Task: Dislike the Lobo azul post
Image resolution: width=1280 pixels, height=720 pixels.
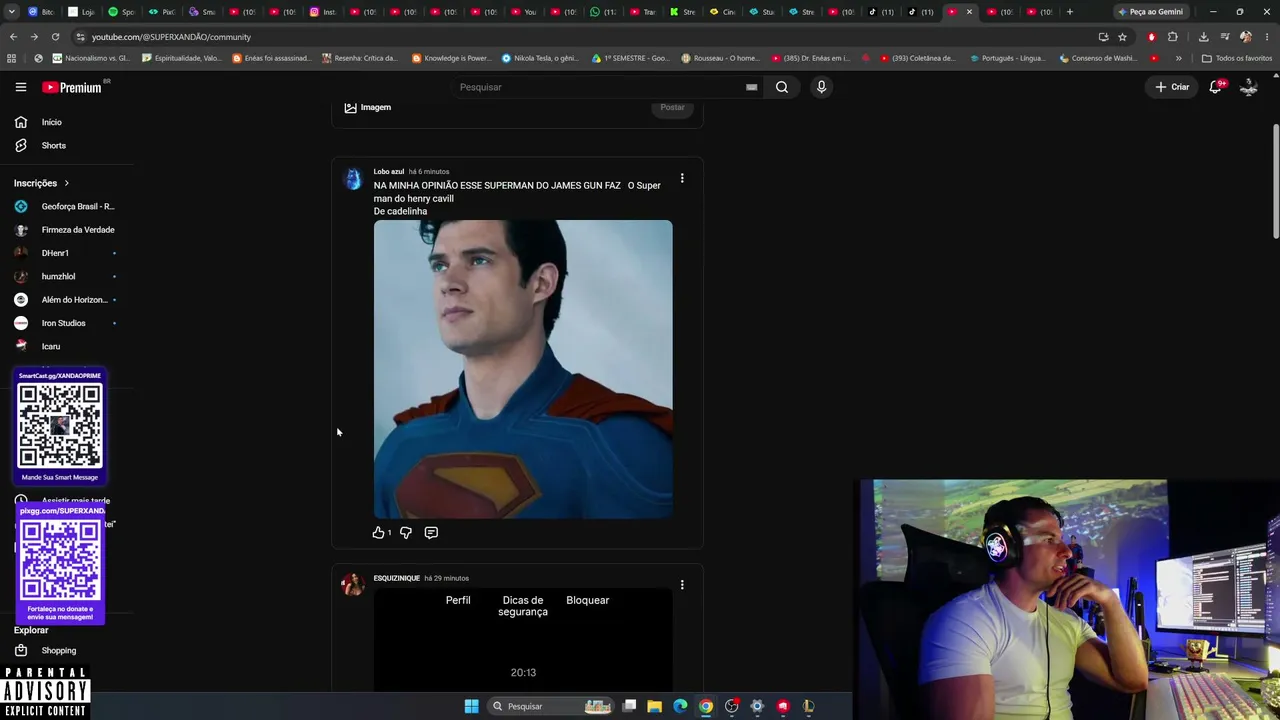Action: 405,533
